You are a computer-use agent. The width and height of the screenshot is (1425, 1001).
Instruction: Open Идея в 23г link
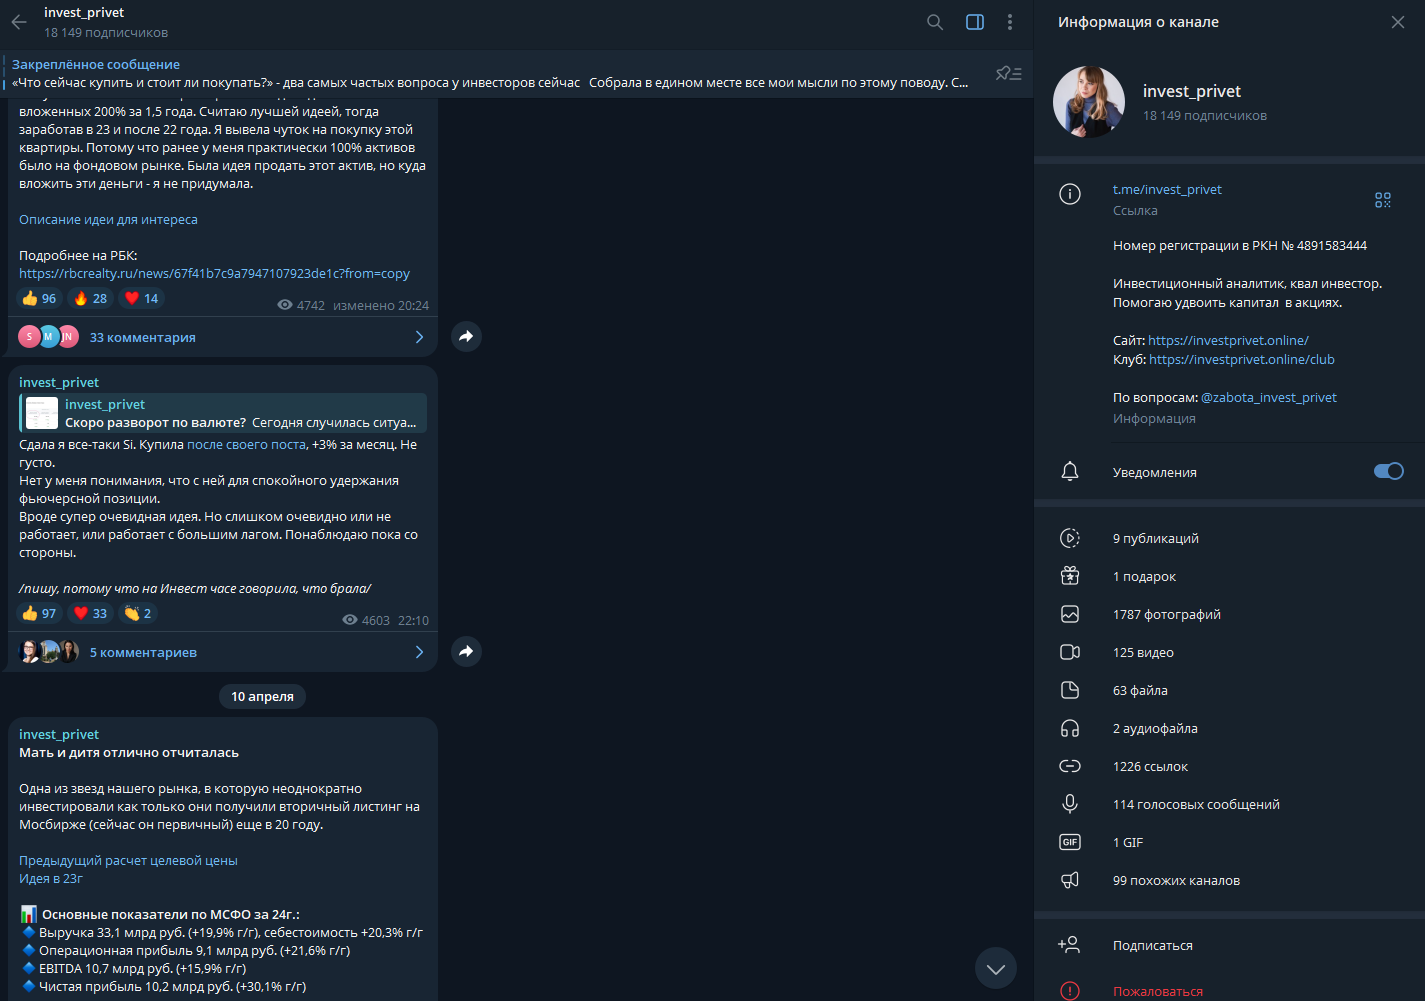pos(51,878)
